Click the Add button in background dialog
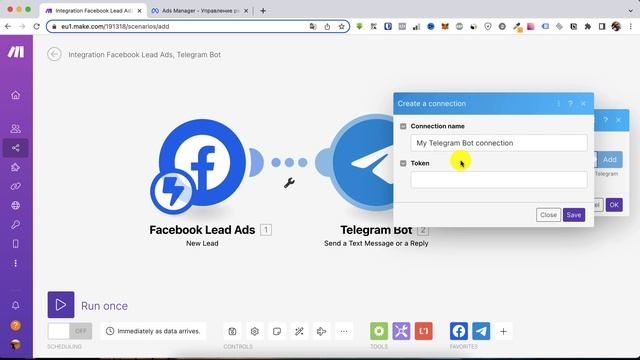The width and height of the screenshot is (640, 360). [x=609, y=160]
